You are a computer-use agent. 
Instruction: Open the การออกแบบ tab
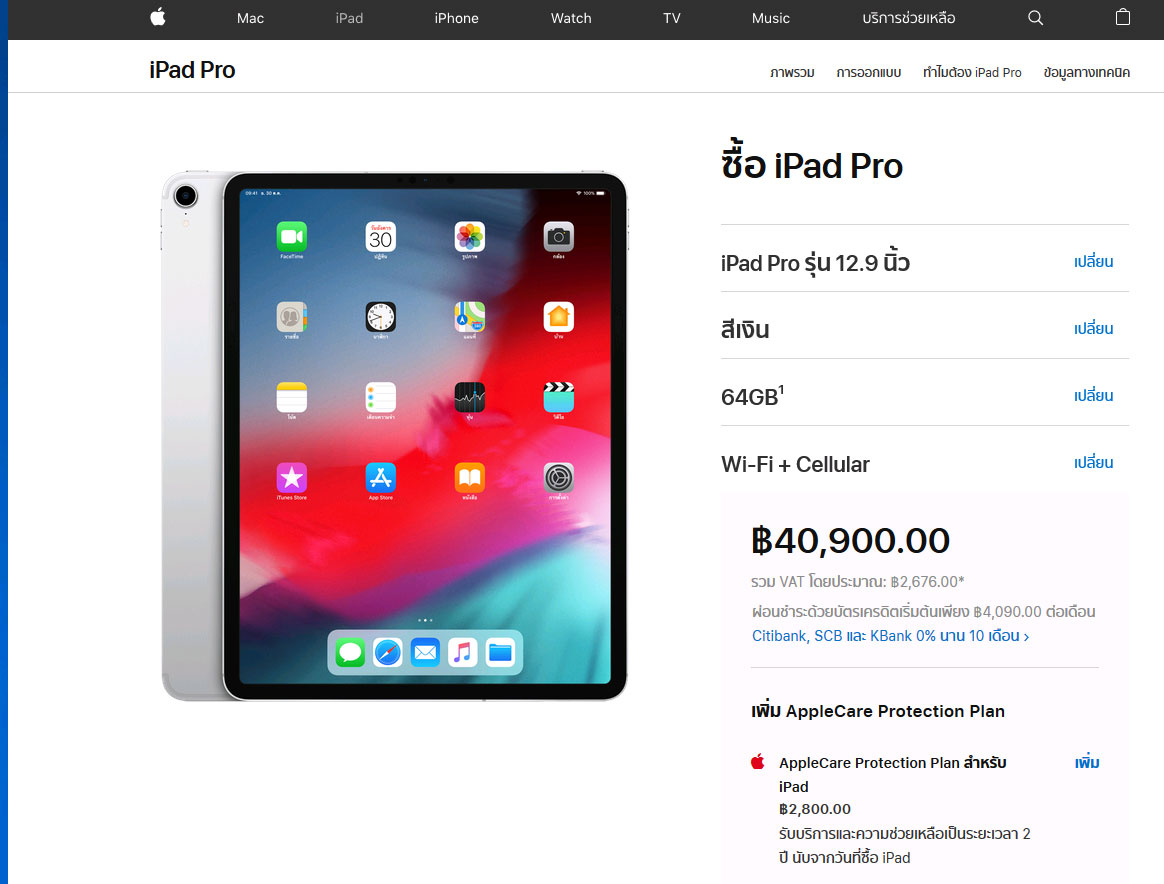pos(869,72)
